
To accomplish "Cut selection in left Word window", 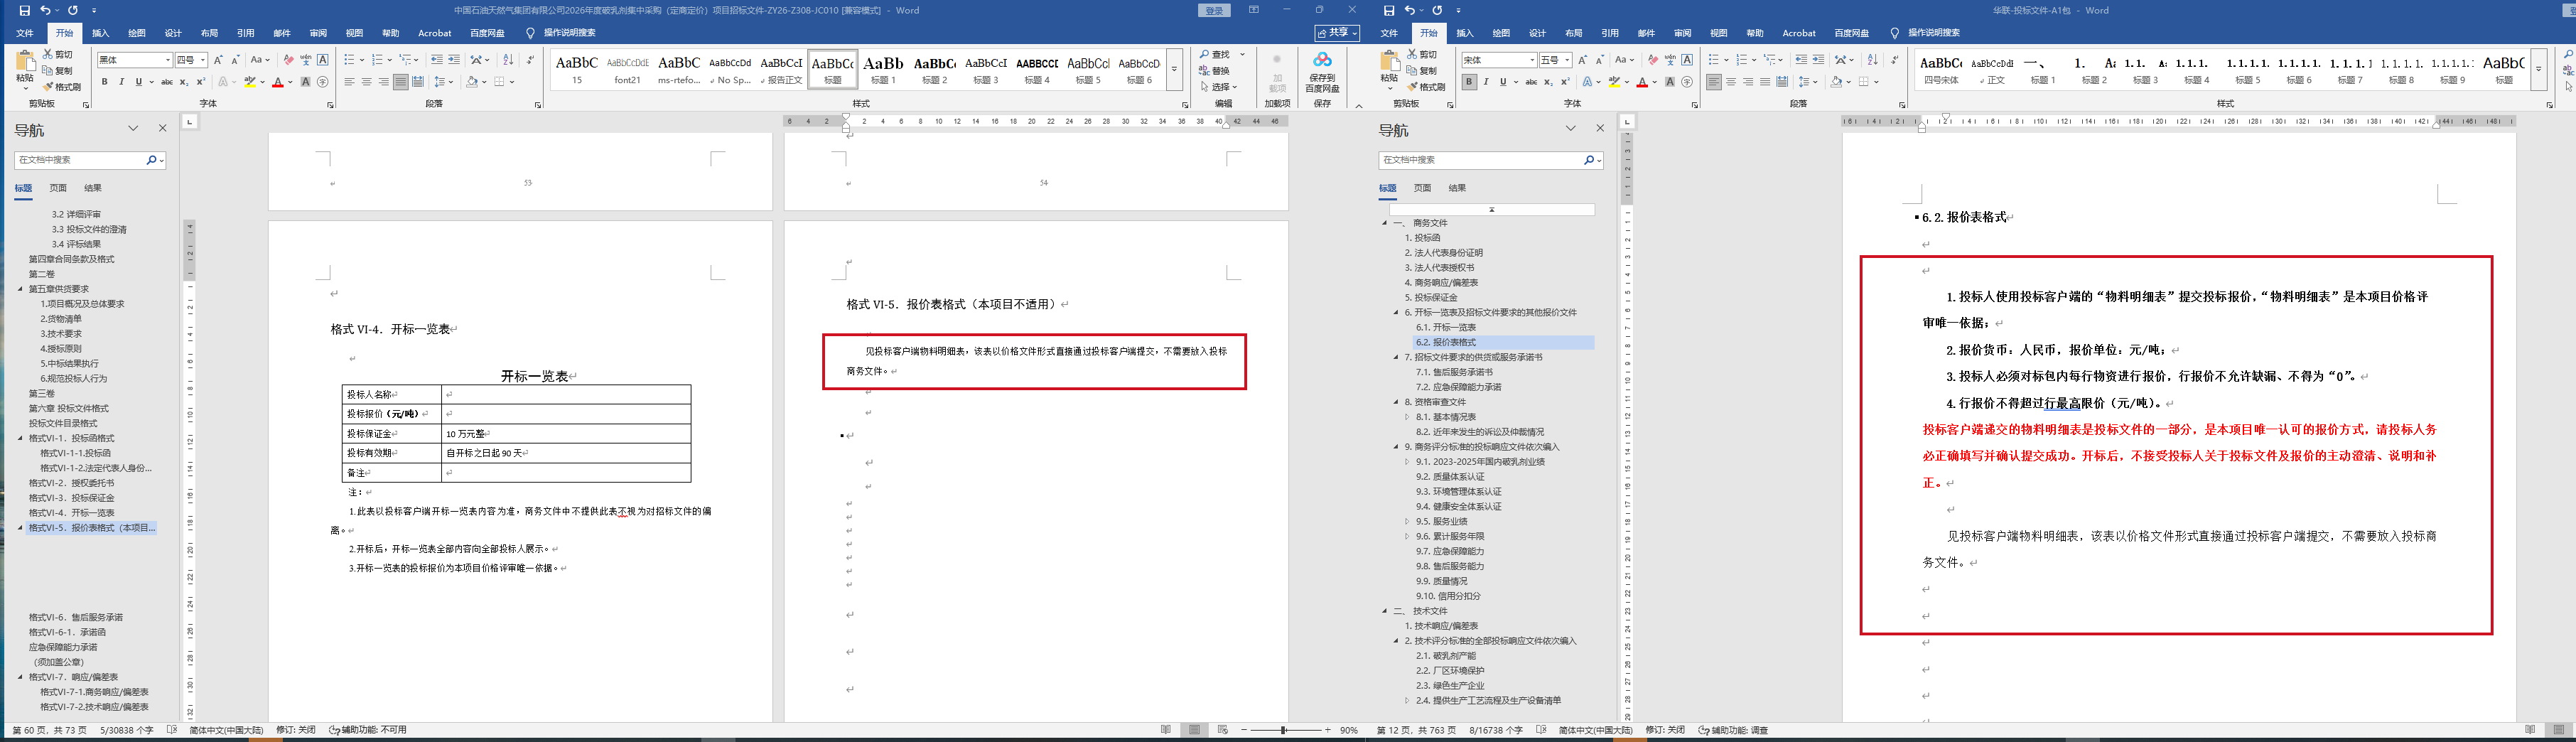I will point(59,55).
